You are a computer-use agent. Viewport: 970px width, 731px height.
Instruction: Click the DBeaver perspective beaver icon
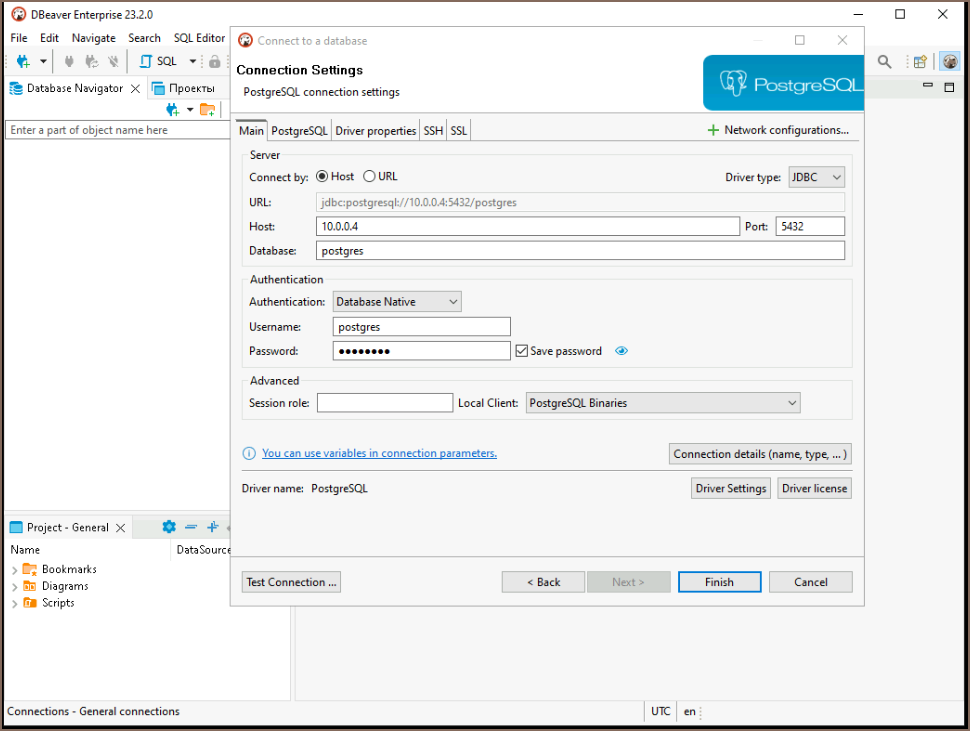[x=949, y=62]
